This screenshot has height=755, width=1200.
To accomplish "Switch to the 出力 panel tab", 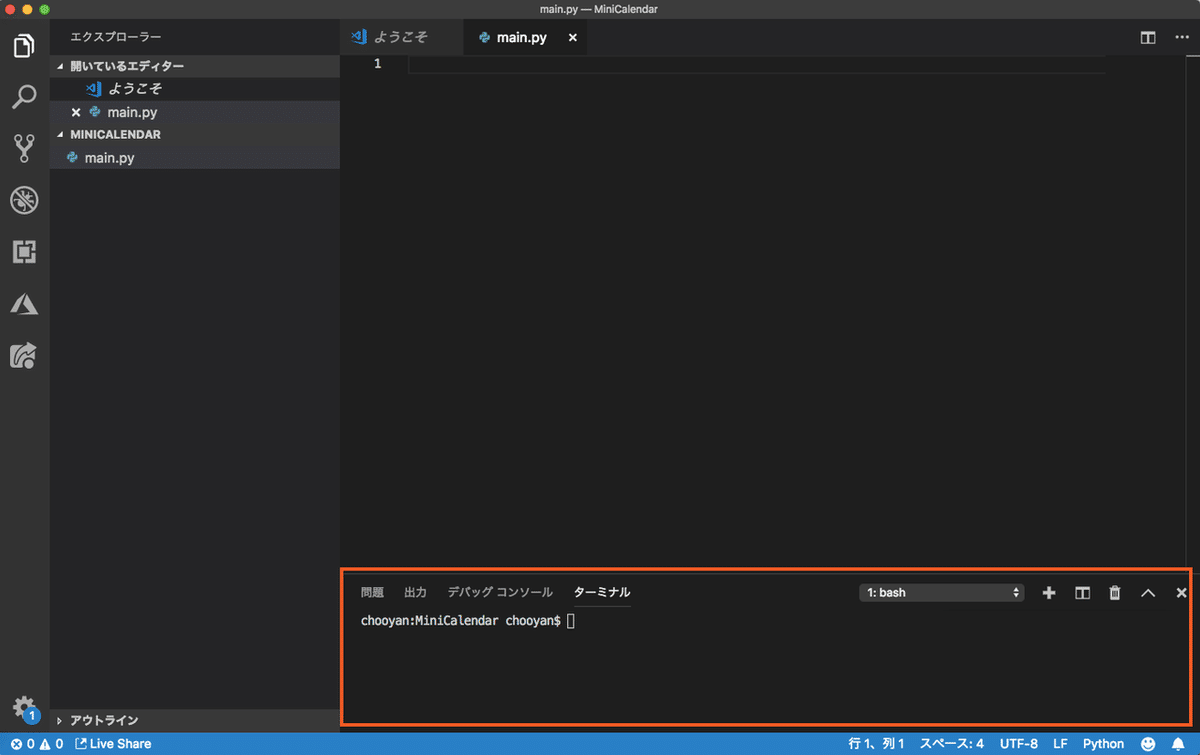I will (x=415, y=592).
